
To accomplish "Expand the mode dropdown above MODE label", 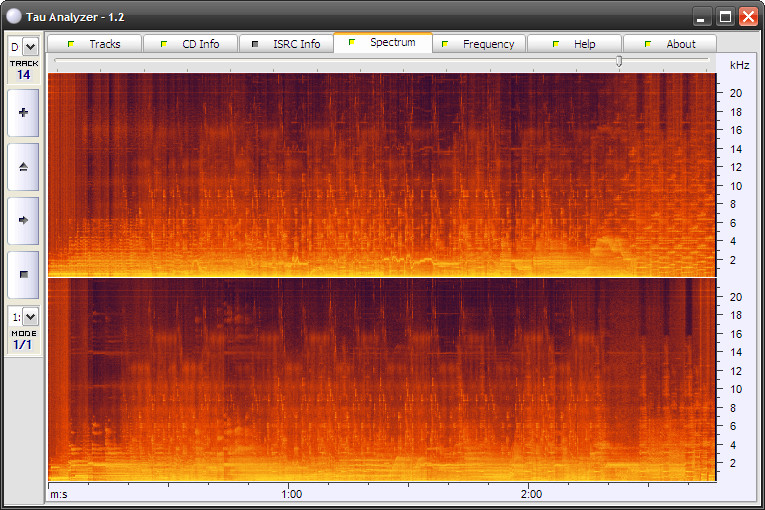I will (x=30, y=316).
